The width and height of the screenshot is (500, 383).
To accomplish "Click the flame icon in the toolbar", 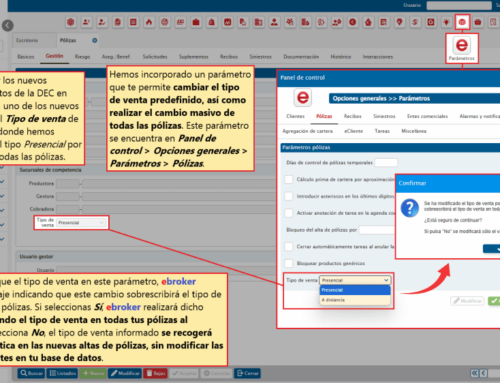I will [x=149, y=22].
